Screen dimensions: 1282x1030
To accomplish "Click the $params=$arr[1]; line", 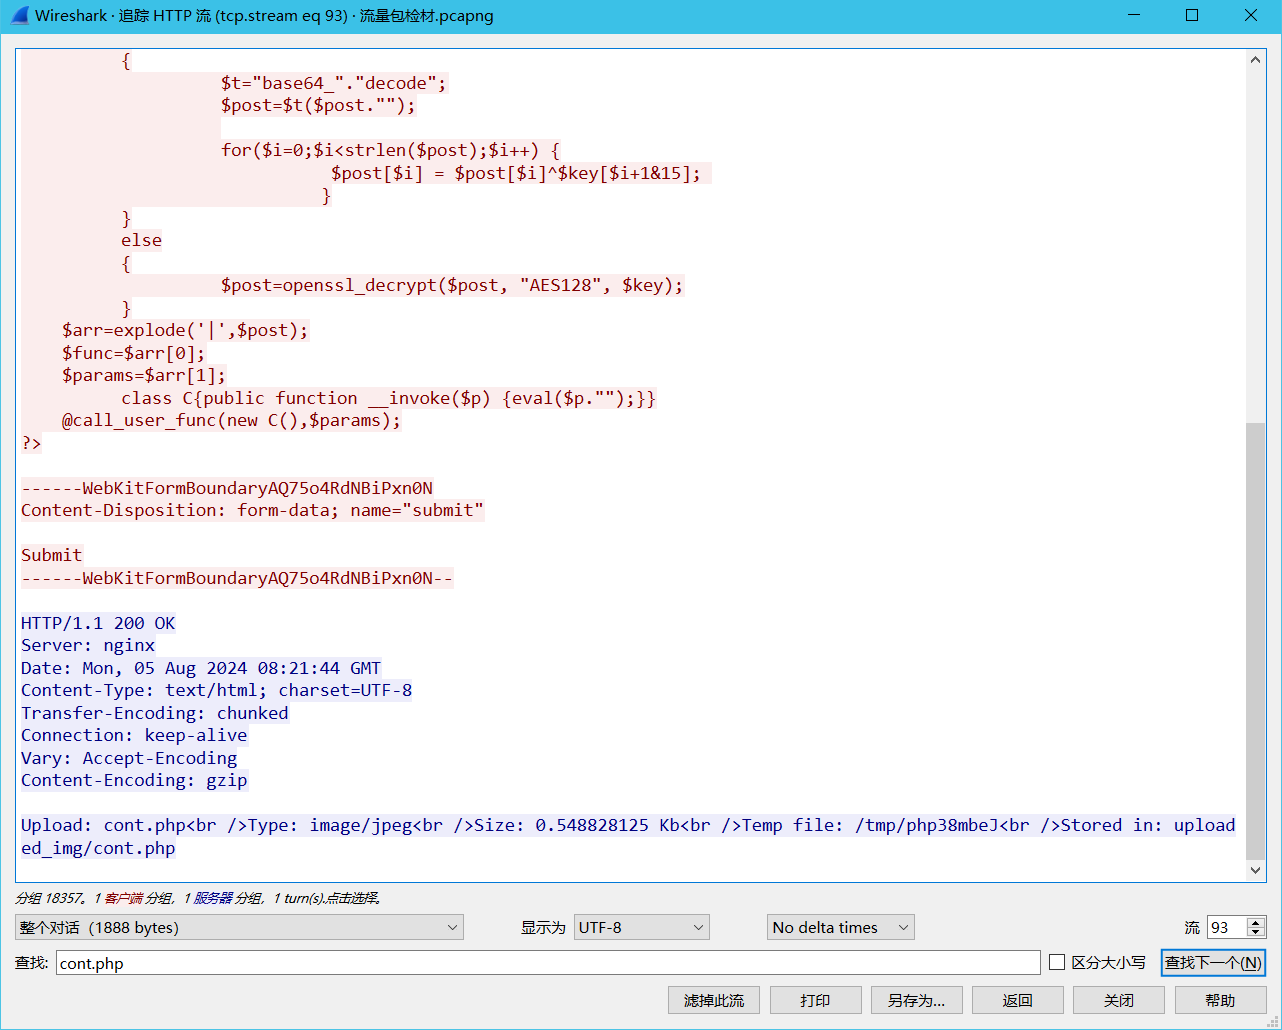I will [144, 375].
